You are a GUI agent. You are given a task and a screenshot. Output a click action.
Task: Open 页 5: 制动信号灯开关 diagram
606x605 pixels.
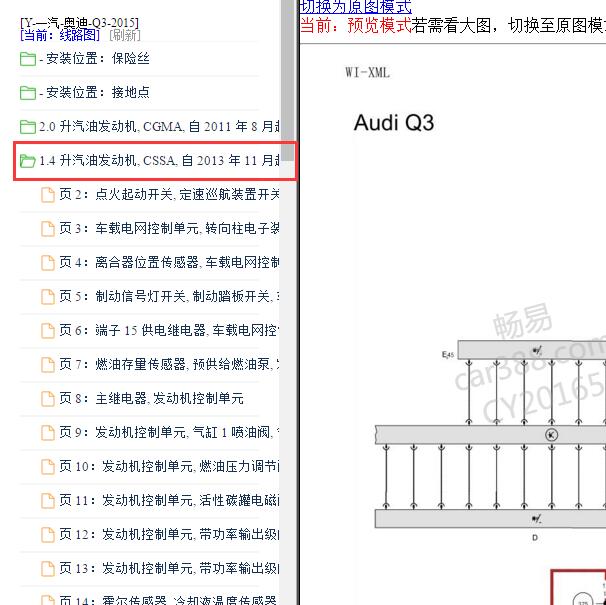pyautogui.click(x=169, y=297)
